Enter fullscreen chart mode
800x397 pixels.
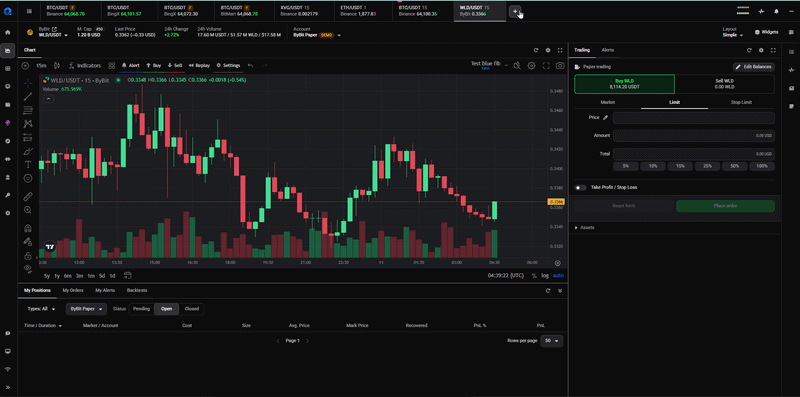point(546,65)
